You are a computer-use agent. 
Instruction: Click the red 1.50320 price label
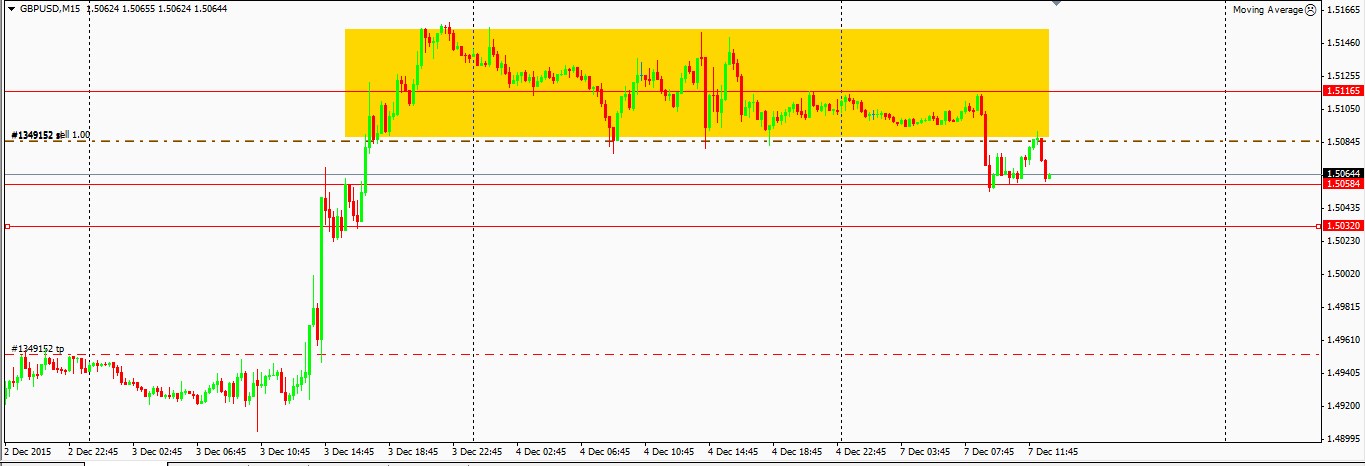tap(1341, 227)
